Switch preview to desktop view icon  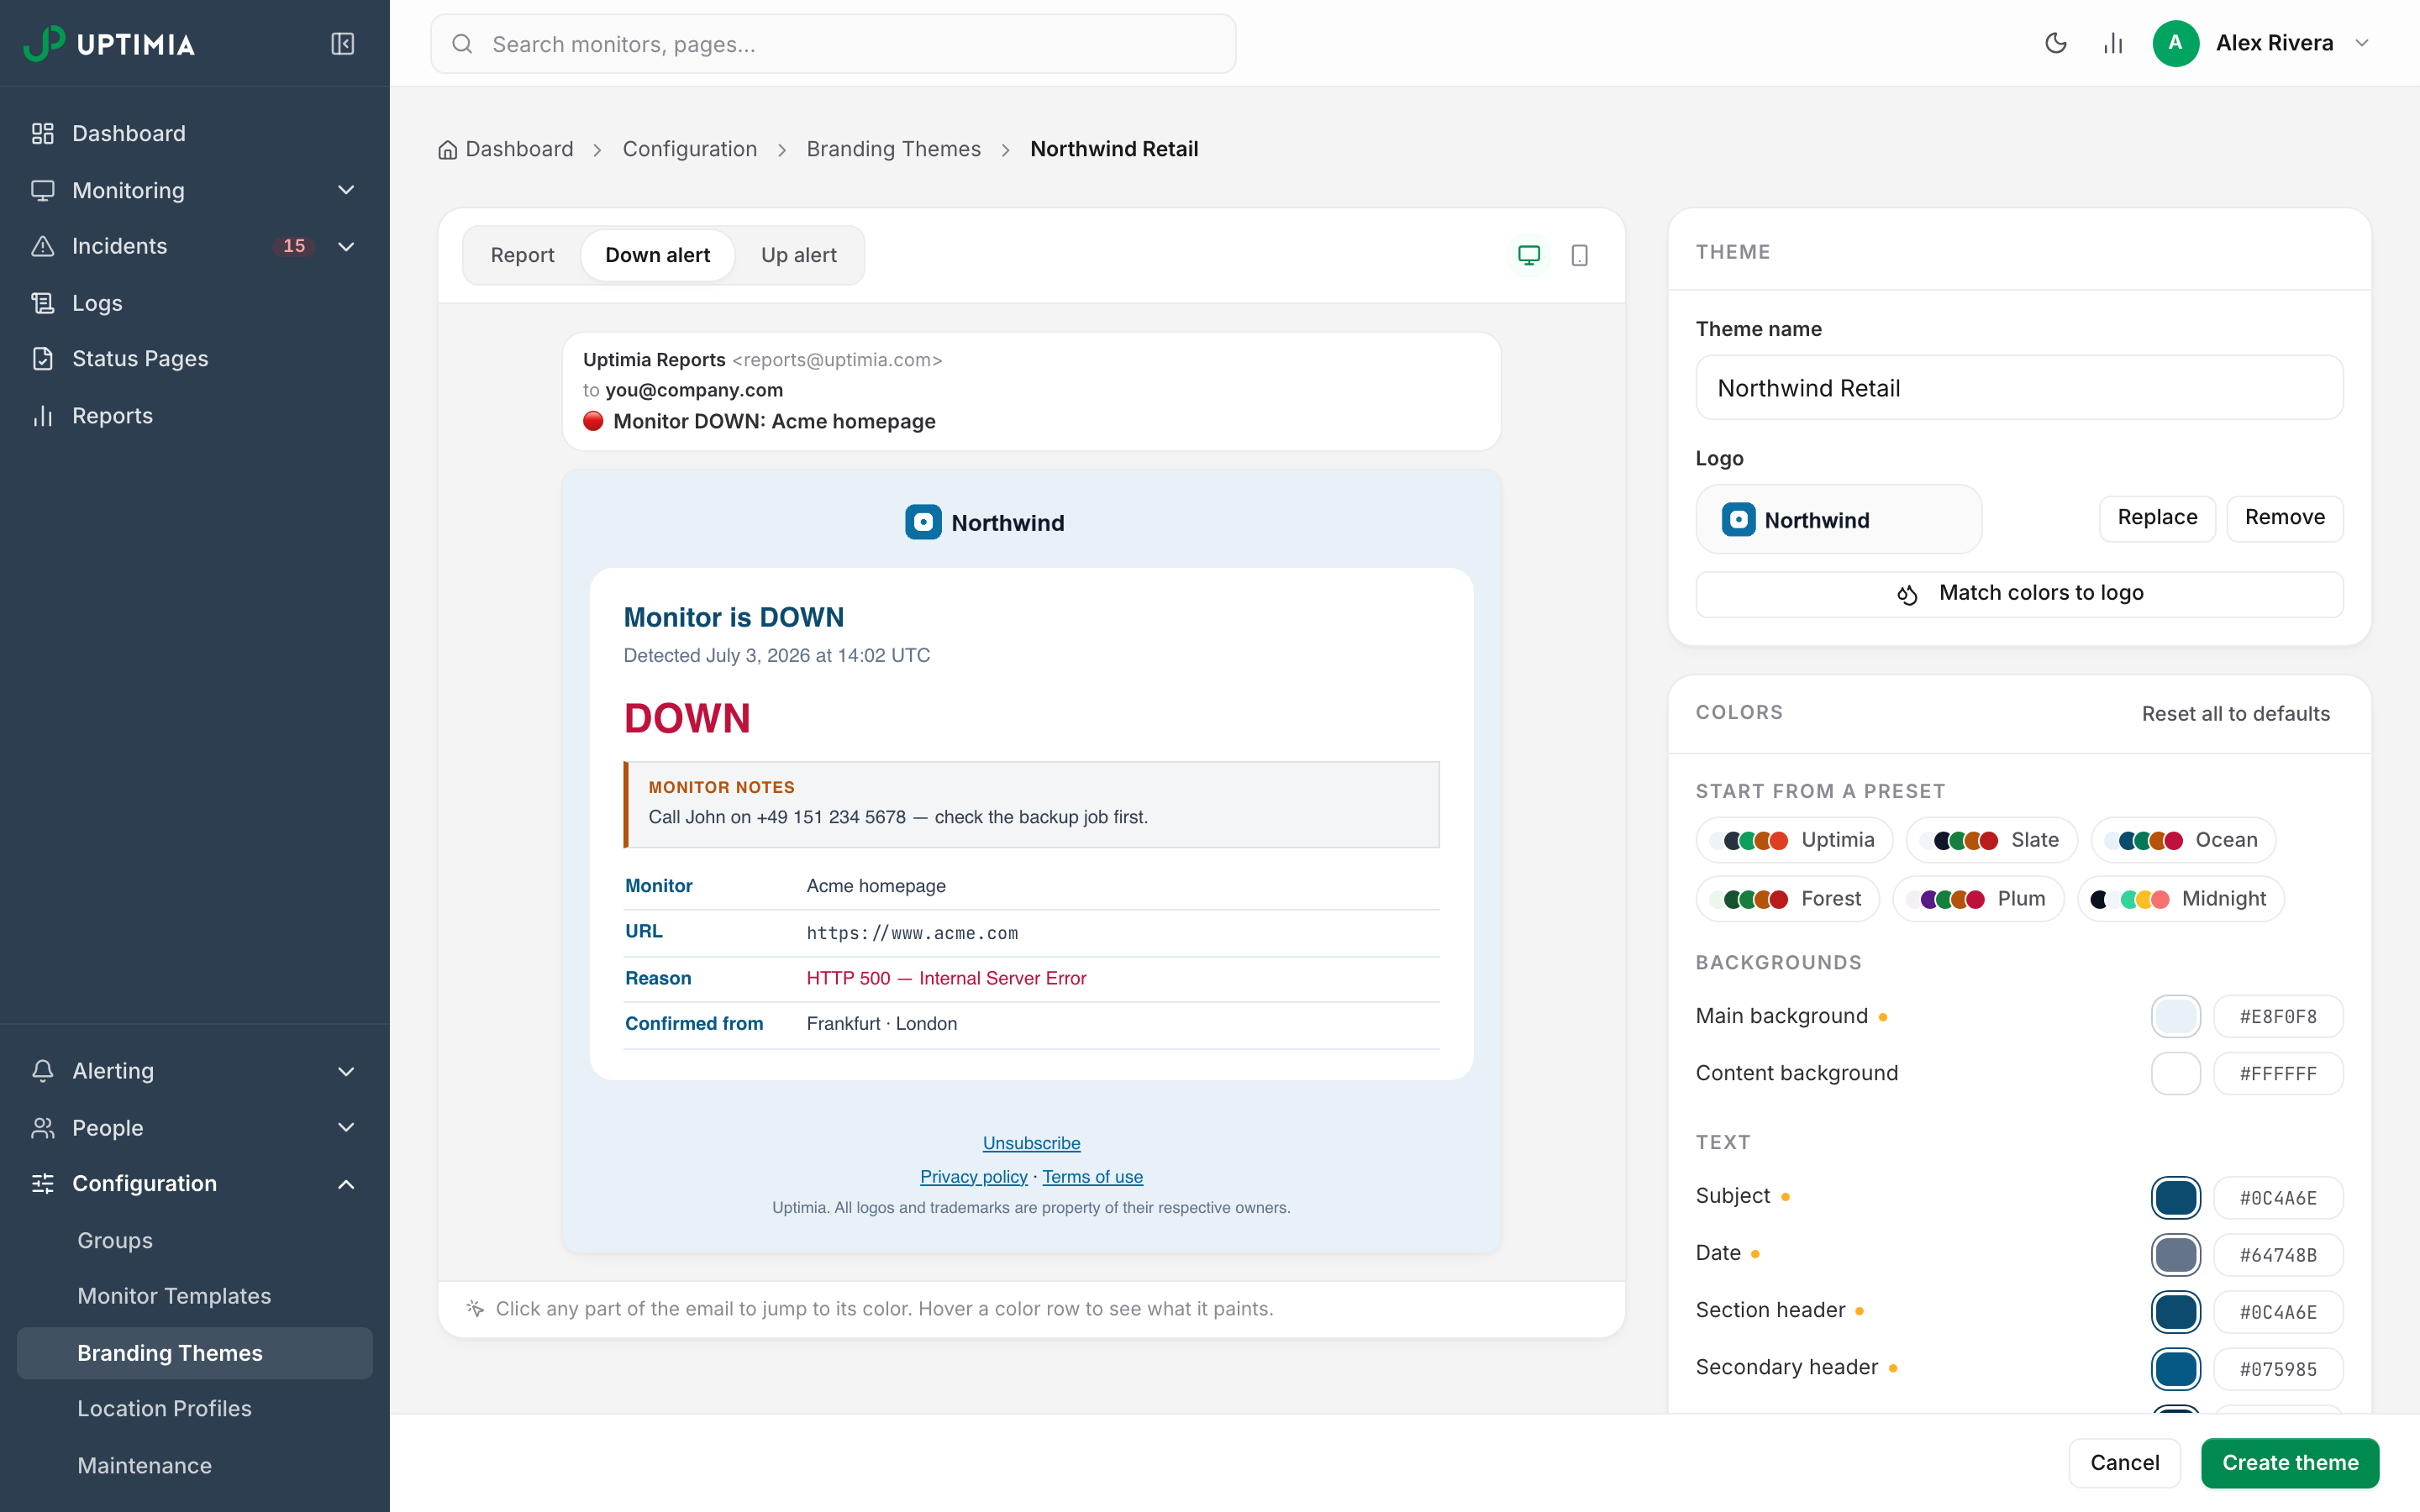(1529, 255)
